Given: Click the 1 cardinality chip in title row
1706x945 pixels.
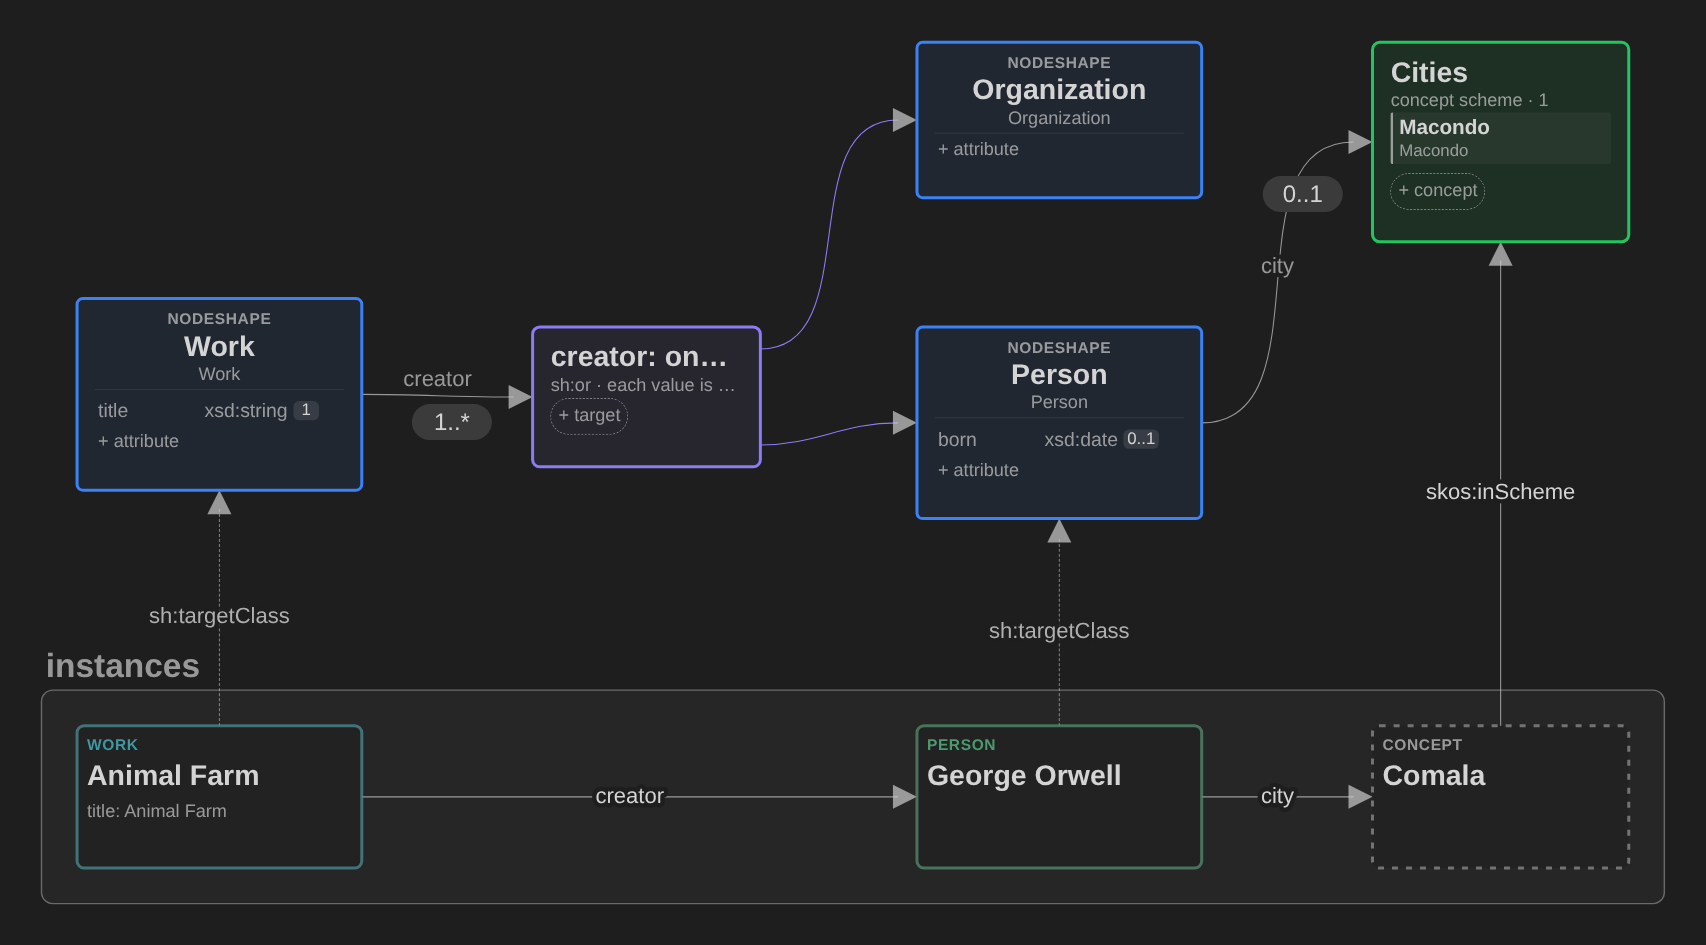Looking at the screenshot, I should coord(306,410).
